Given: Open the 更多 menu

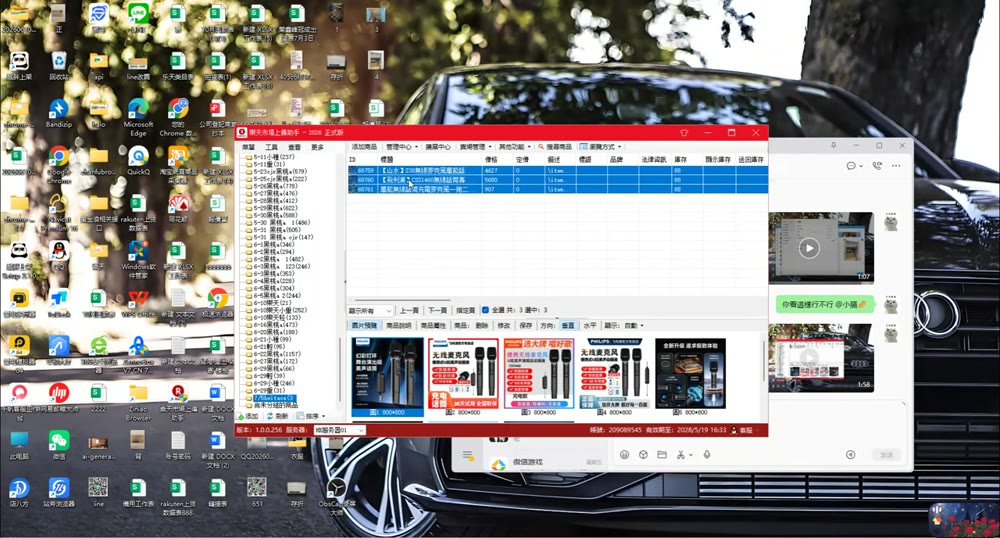Looking at the screenshot, I should [317, 147].
